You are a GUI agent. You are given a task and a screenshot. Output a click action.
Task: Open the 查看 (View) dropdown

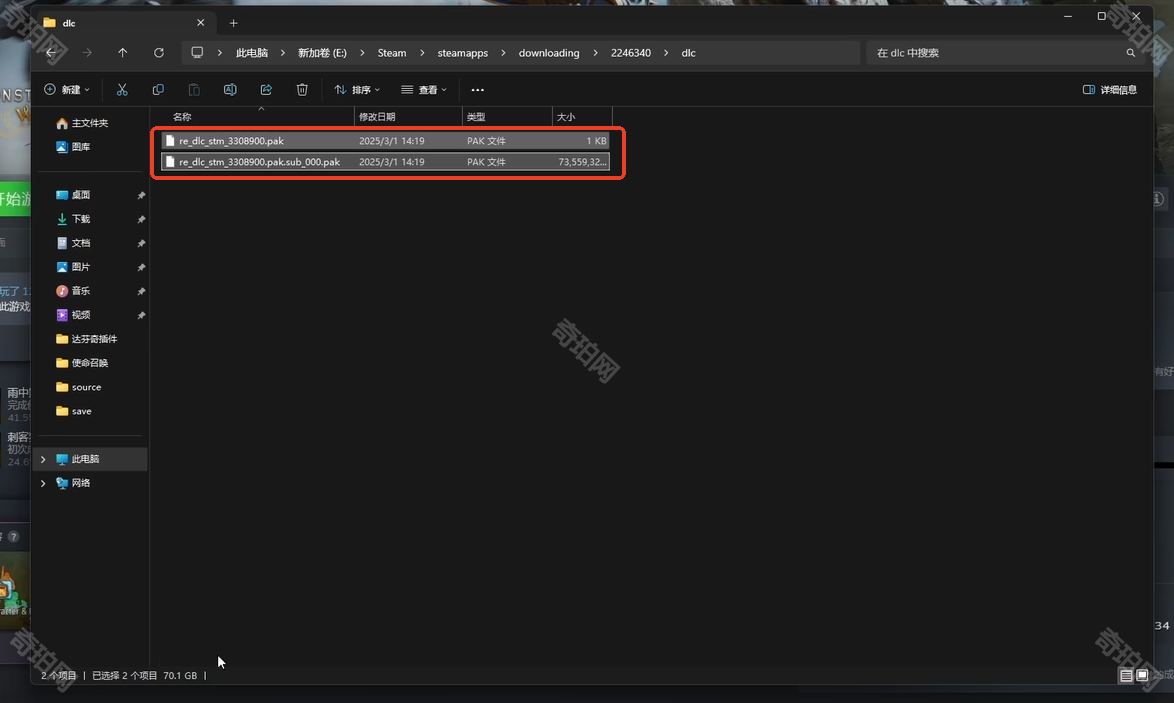pyautogui.click(x=424, y=90)
